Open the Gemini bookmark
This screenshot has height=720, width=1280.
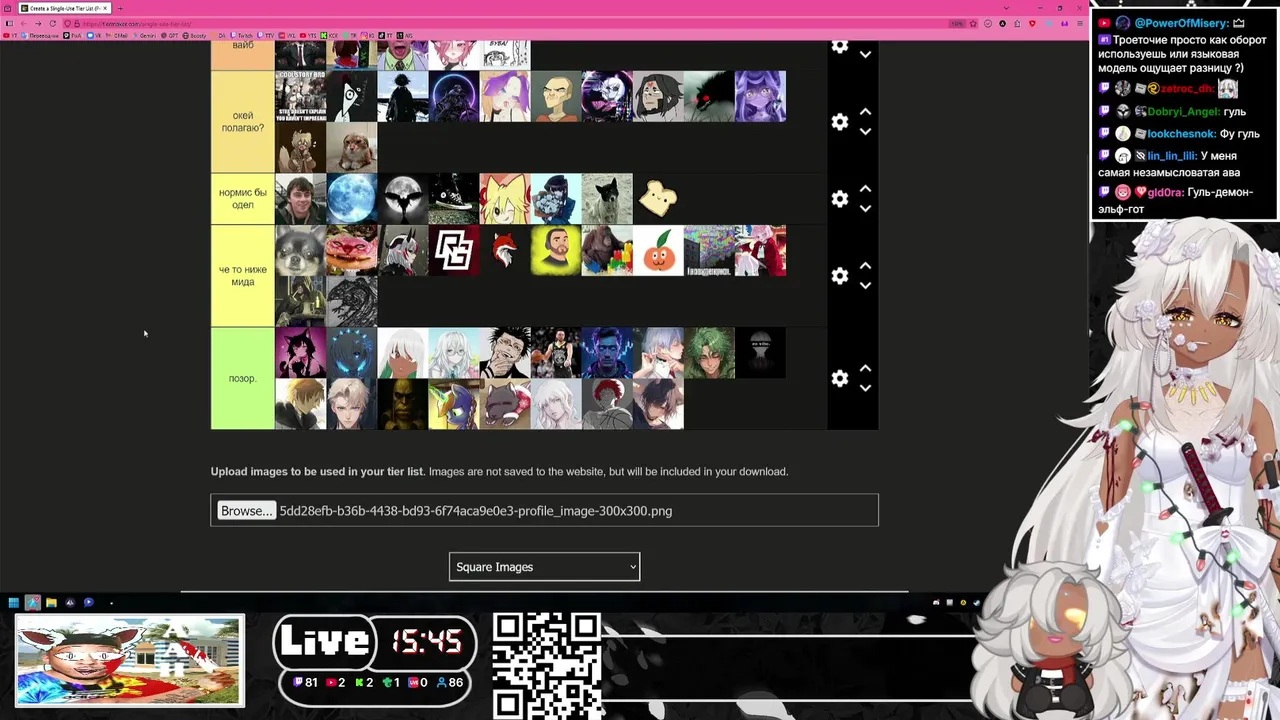click(x=145, y=35)
